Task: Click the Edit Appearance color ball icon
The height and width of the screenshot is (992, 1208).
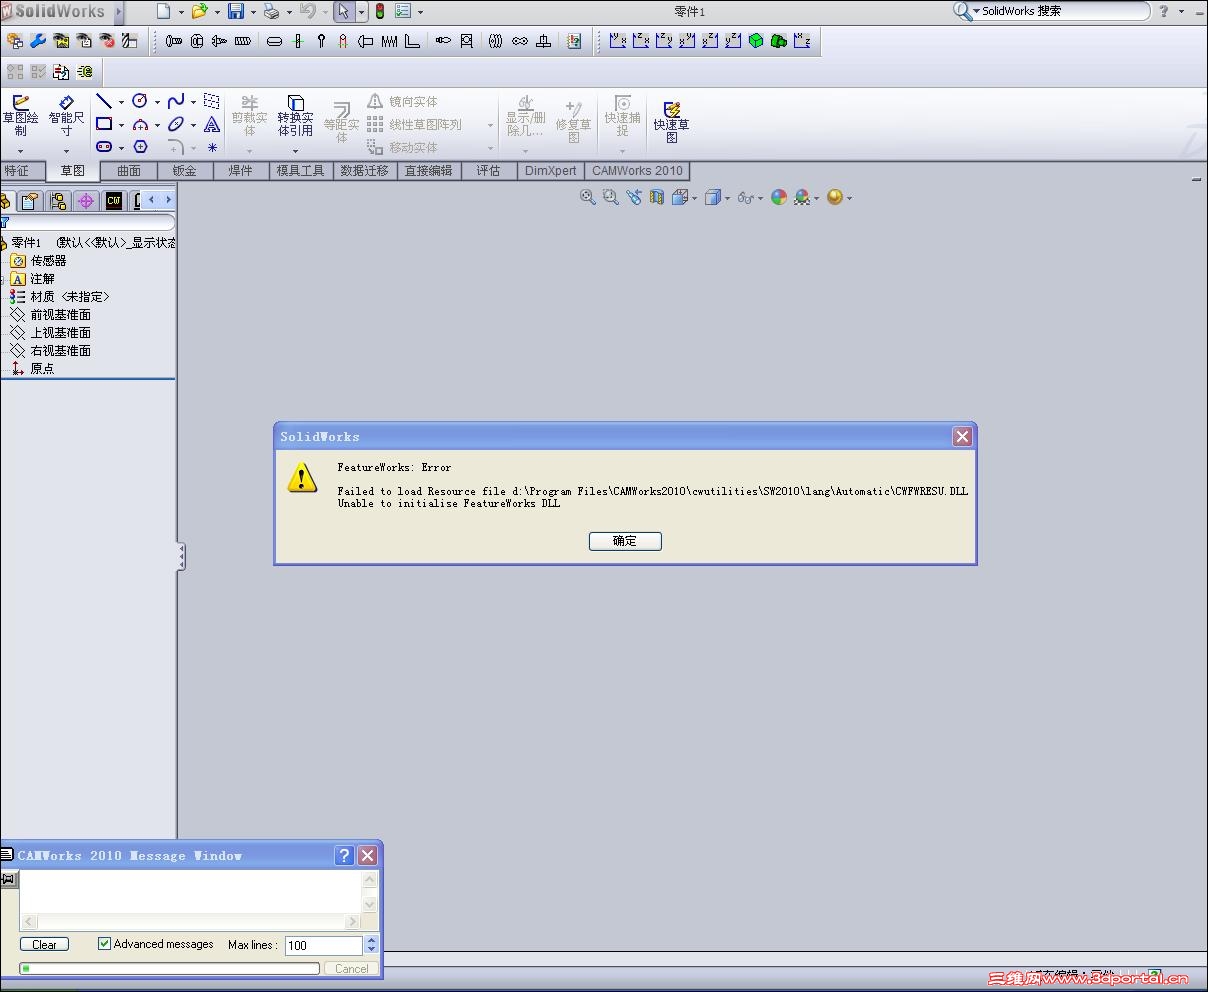Action: 779,197
